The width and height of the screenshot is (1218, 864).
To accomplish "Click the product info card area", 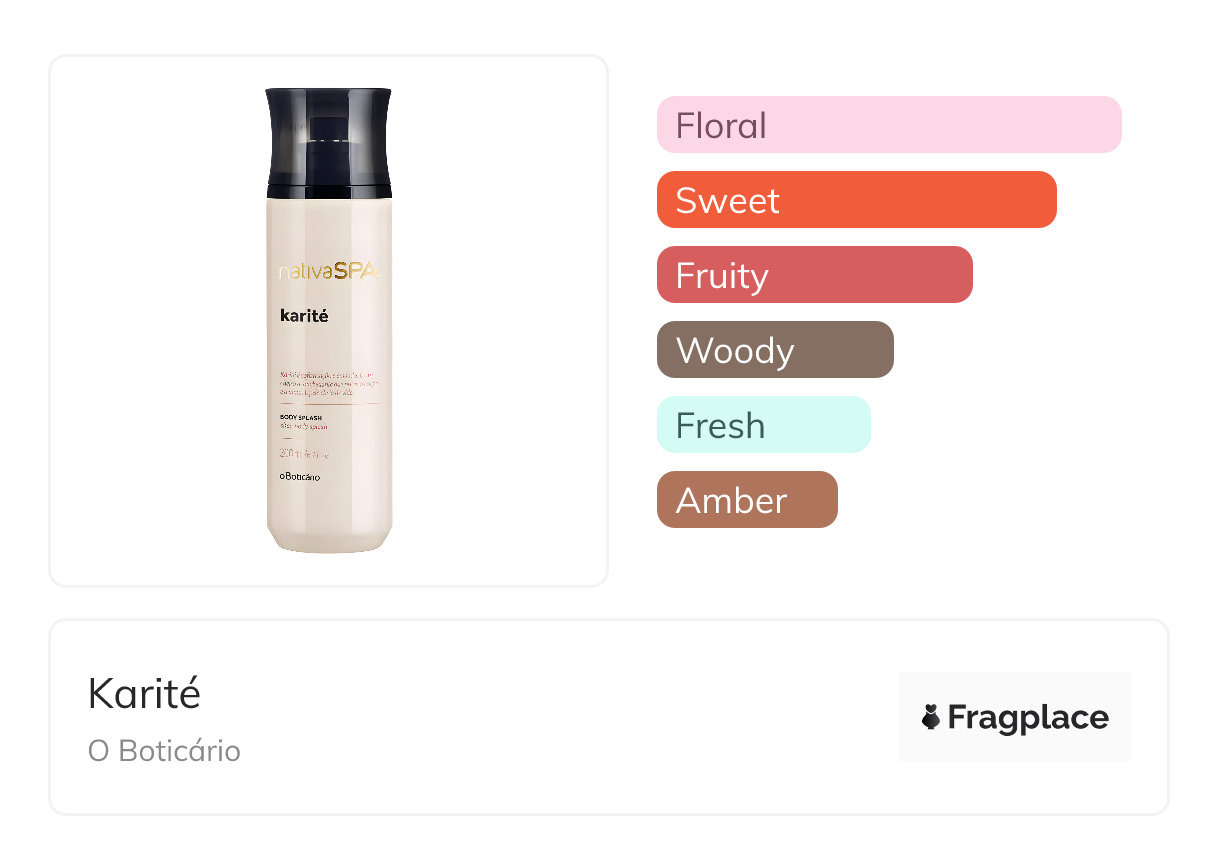I will click(x=609, y=717).
